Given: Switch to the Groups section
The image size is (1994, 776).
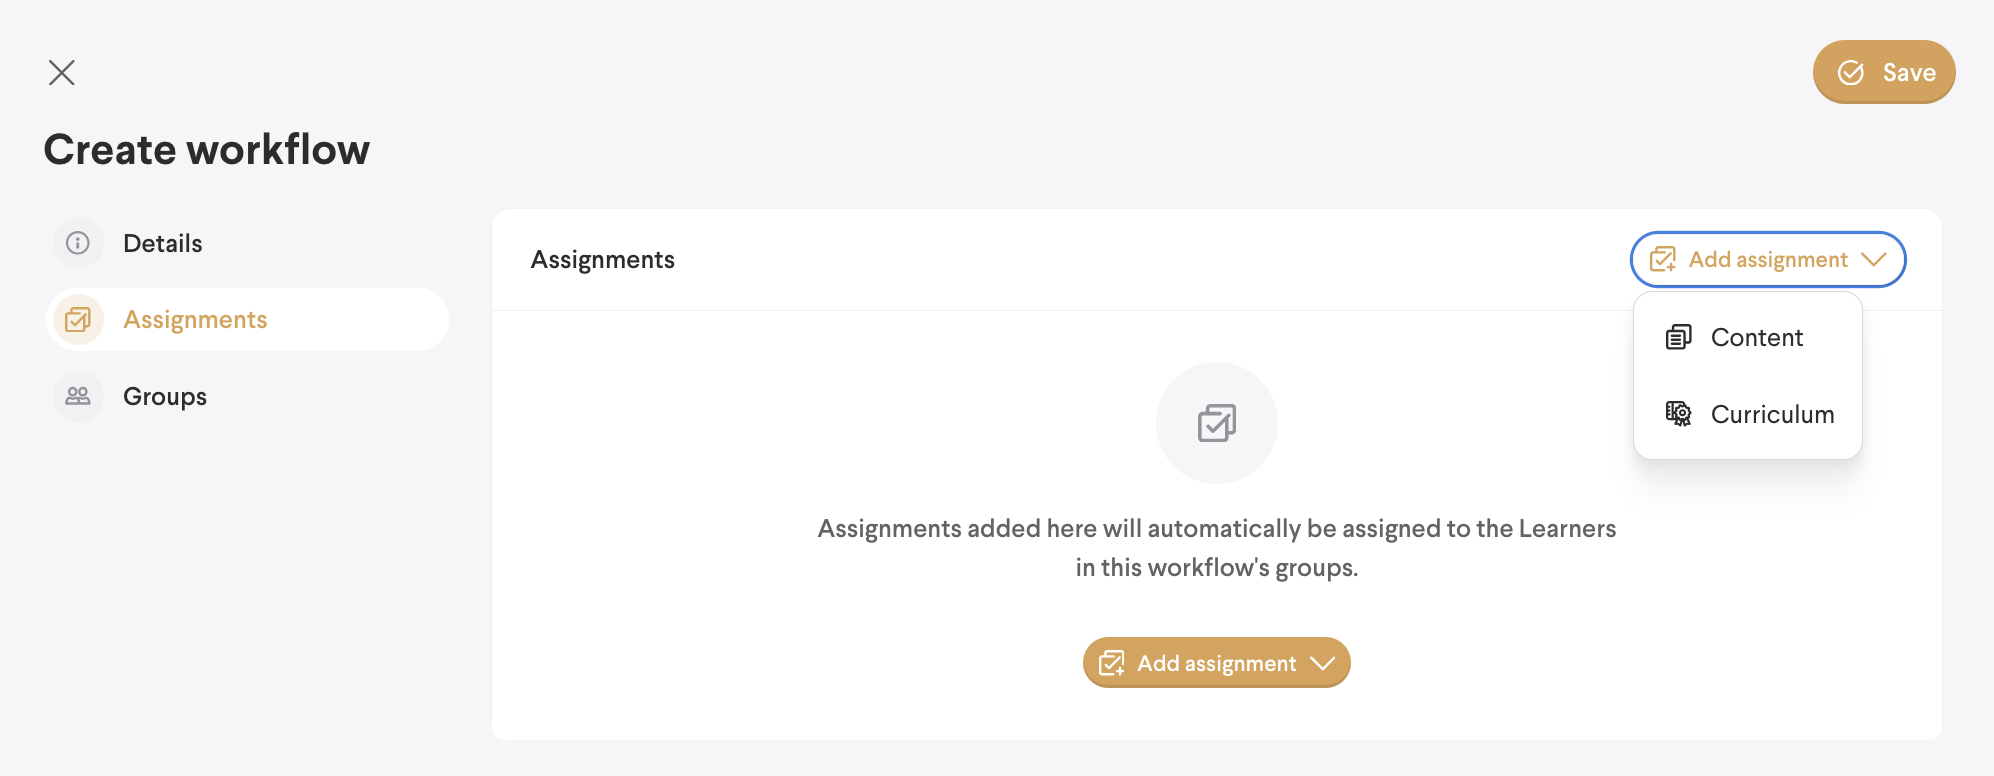Looking at the screenshot, I should 165,397.
